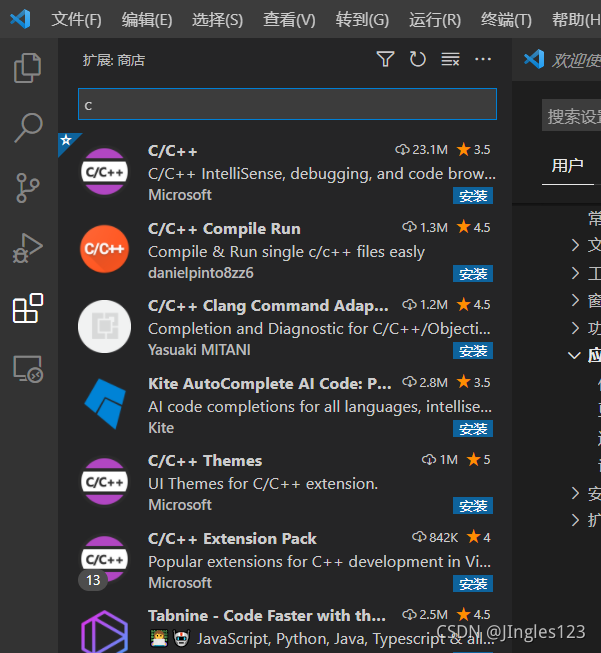Open the Extensions view icon
This screenshot has width=601, height=653.
point(28,308)
